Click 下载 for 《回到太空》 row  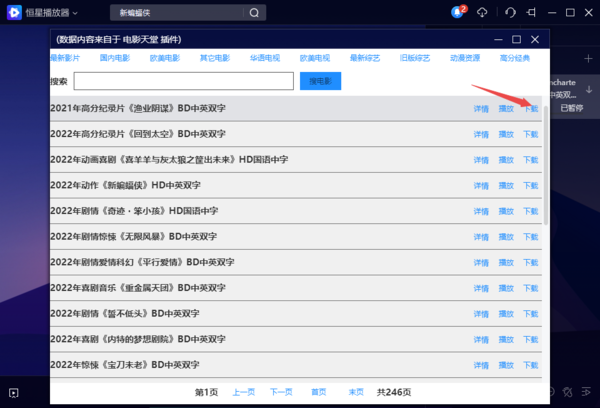pyautogui.click(x=531, y=134)
